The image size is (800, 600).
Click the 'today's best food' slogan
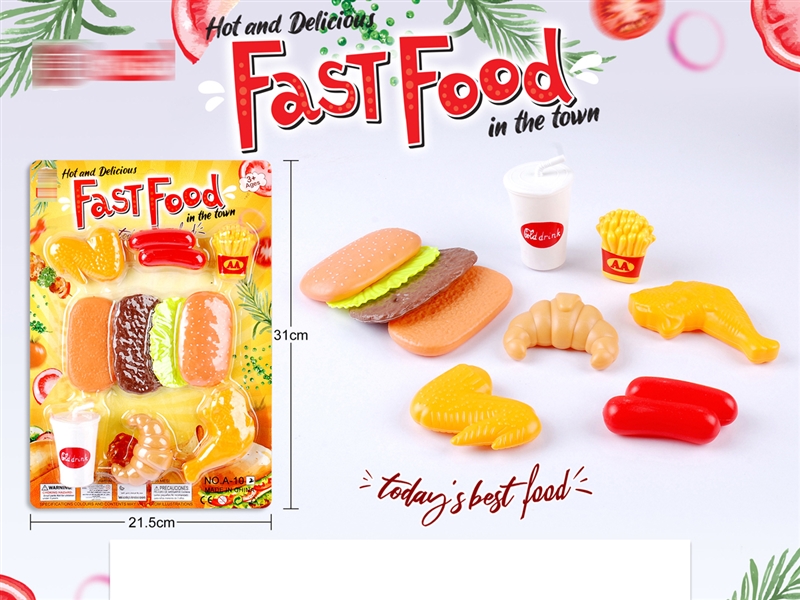(x=476, y=494)
